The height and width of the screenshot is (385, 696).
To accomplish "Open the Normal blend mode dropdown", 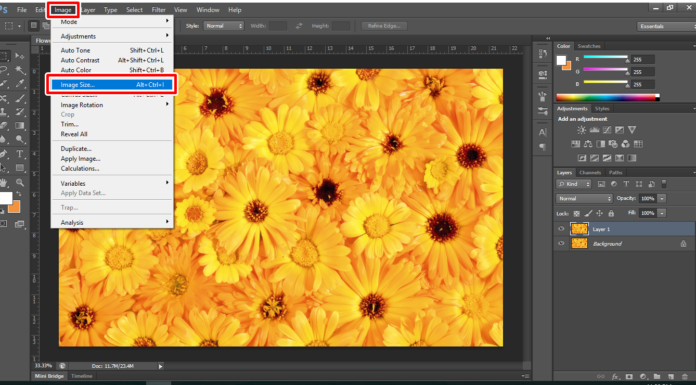I will tap(584, 198).
